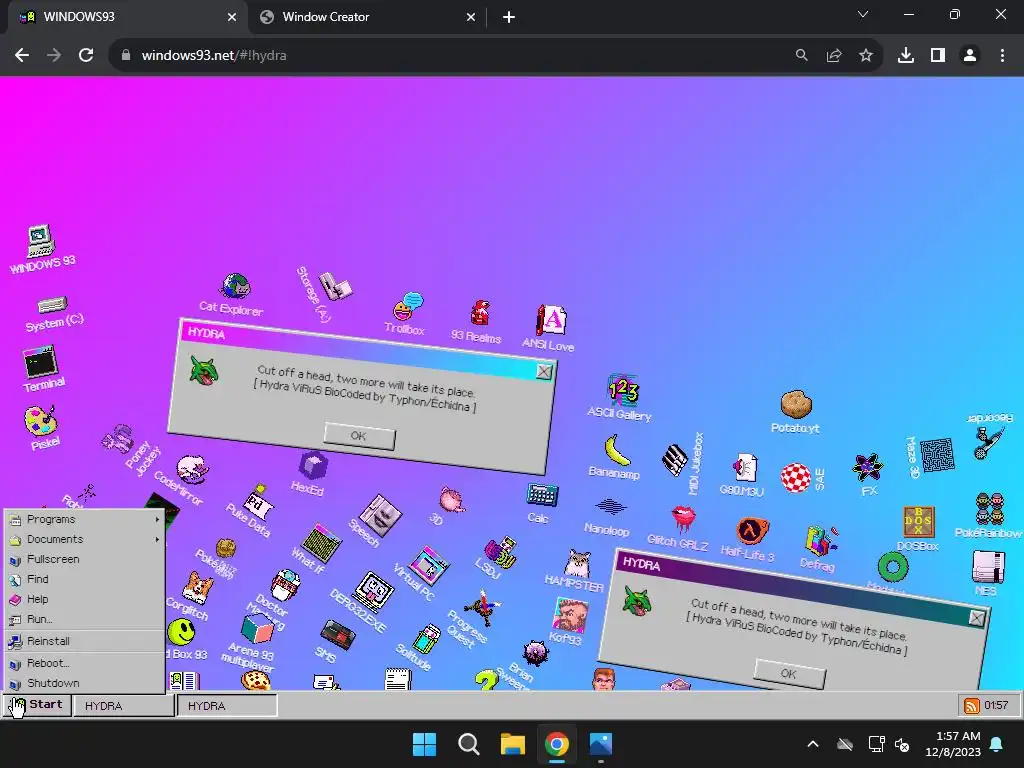Close the upper HYDRA dialog with X
The width and height of the screenshot is (1024, 768).
[544, 372]
